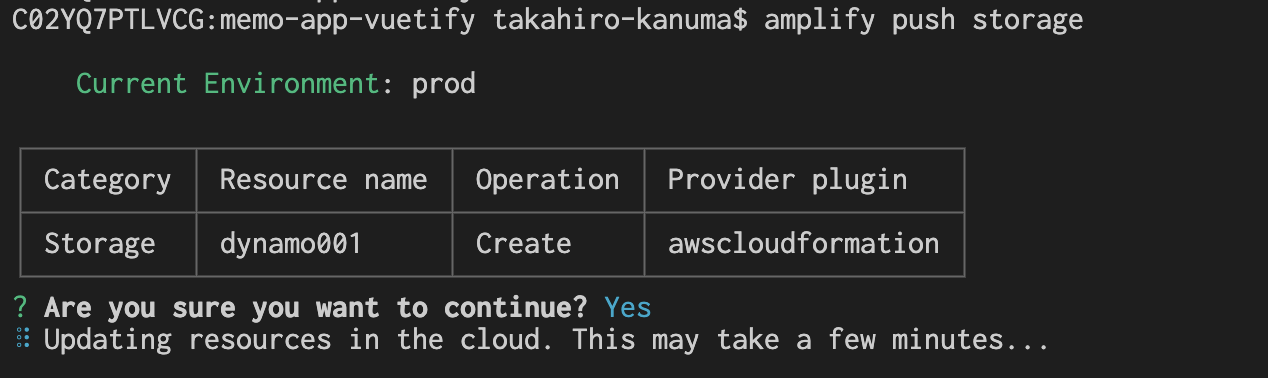Screen dimensions: 1268x378
Task: Select the Storage category cell
Action: (108, 244)
